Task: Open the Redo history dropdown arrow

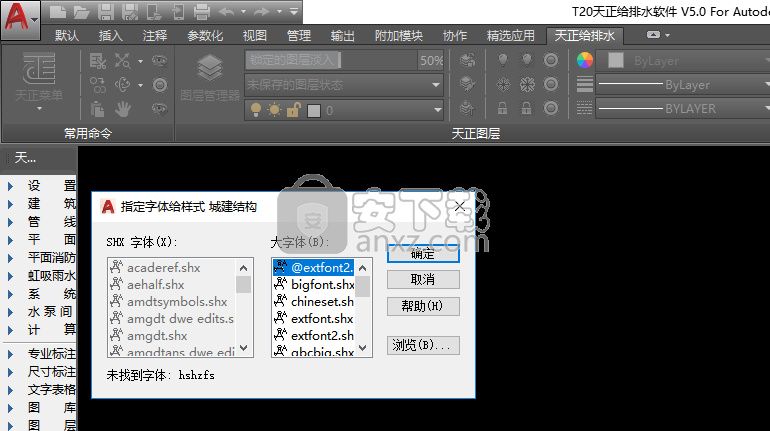Action: [279, 11]
